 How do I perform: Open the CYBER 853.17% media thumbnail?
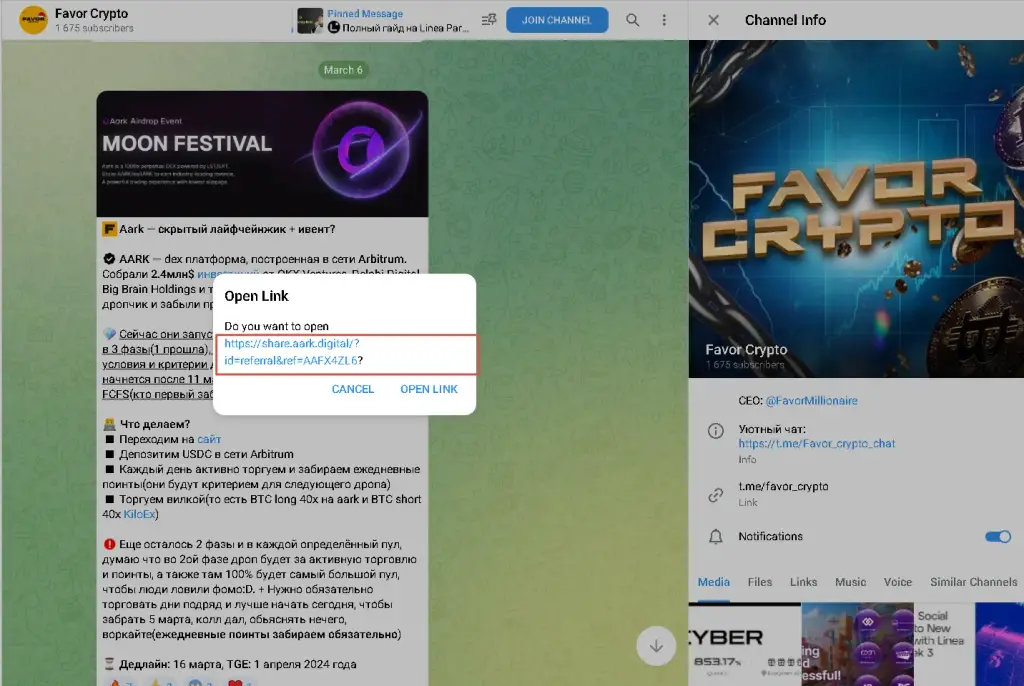(x=744, y=644)
